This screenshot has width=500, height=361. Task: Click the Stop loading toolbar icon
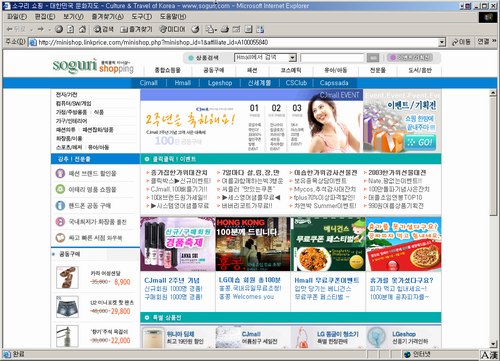click(59, 29)
